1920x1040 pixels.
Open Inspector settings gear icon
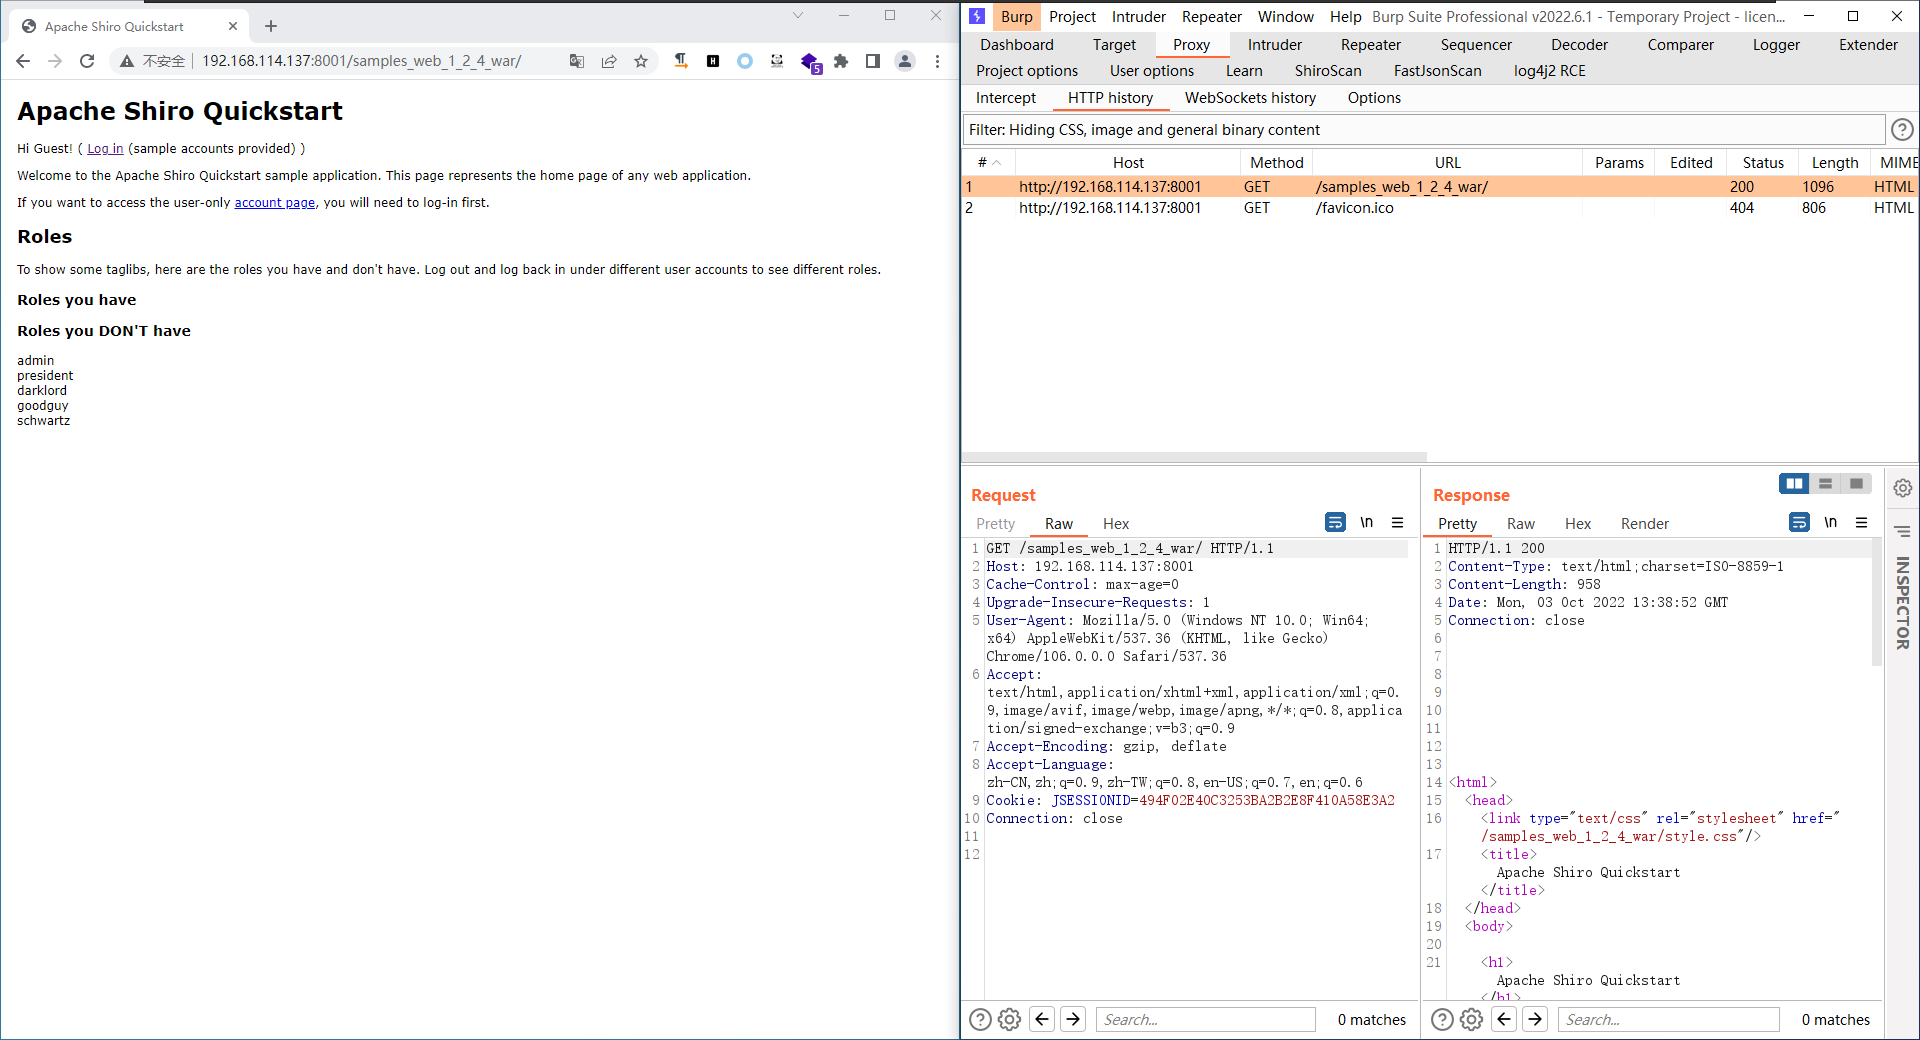pyautogui.click(x=1902, y=488)
